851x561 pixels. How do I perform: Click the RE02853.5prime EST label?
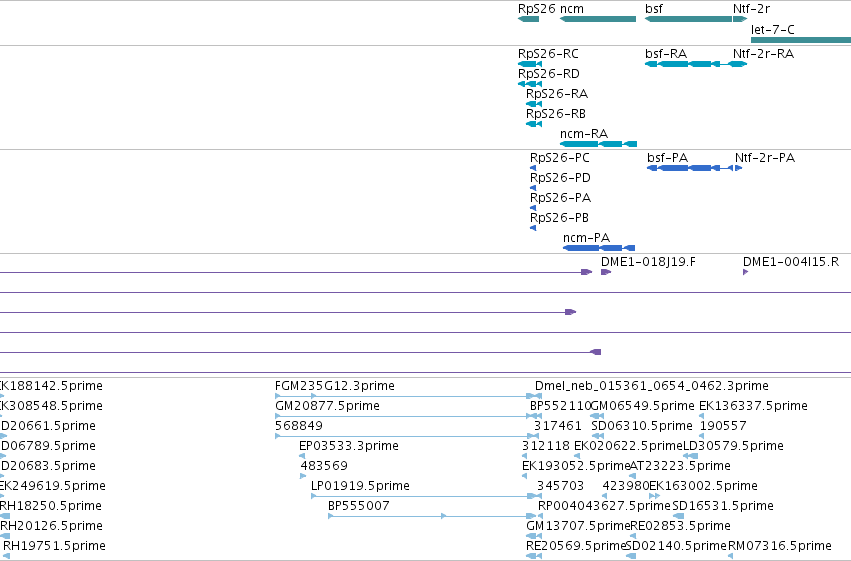681,526
